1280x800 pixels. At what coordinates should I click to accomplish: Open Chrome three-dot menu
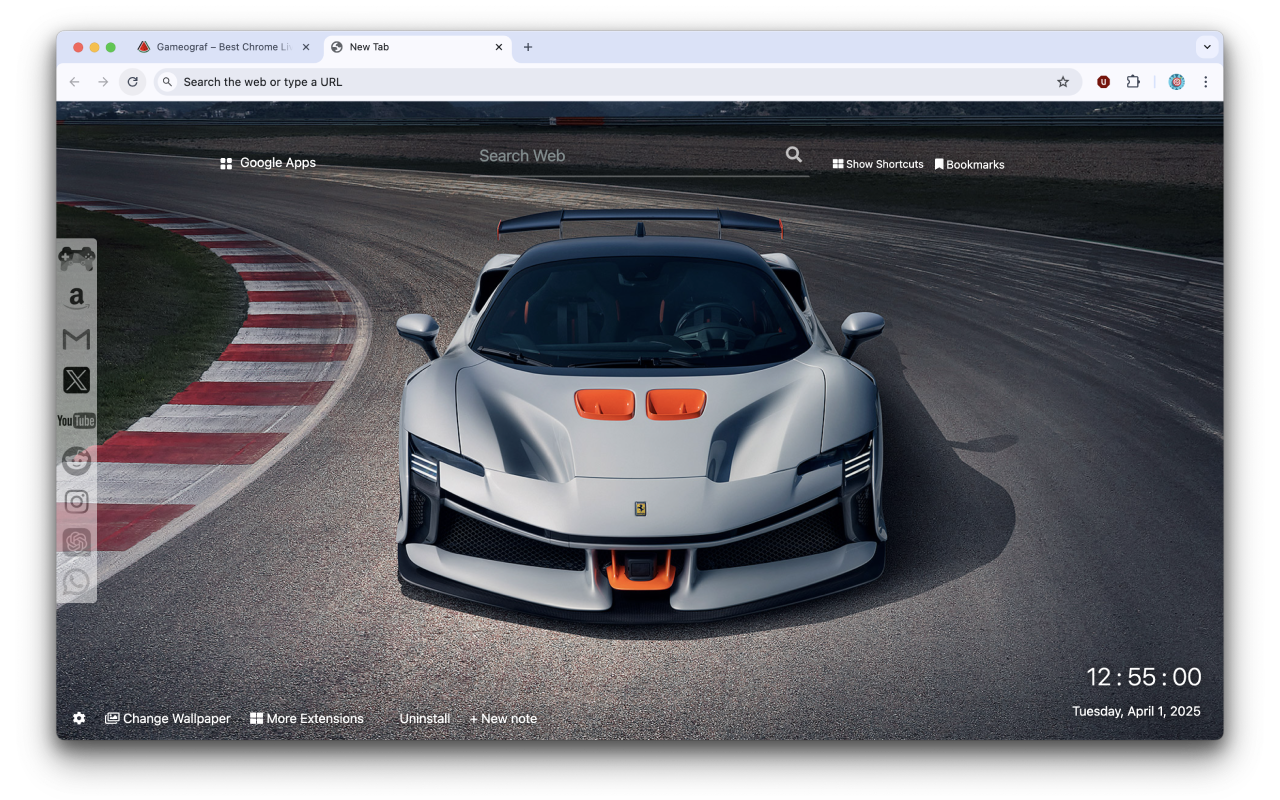point(1205,82)
